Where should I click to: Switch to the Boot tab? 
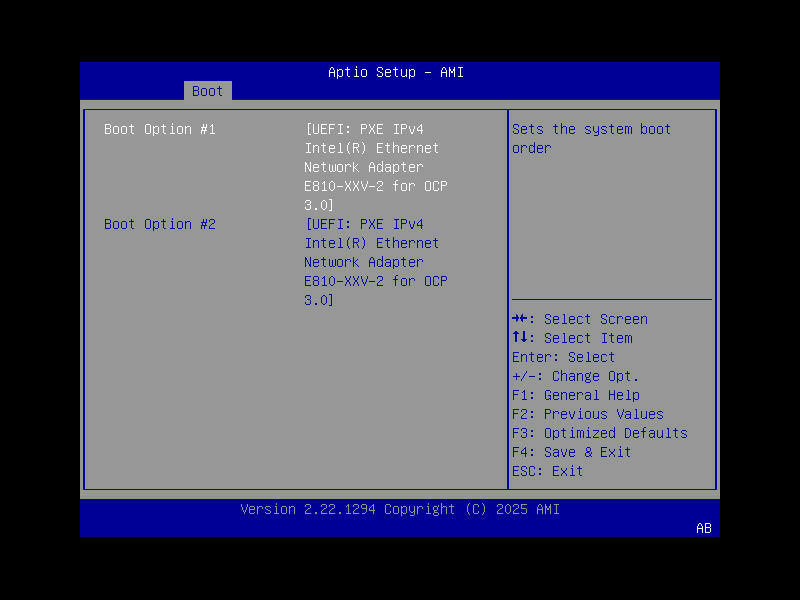(207, 90)
